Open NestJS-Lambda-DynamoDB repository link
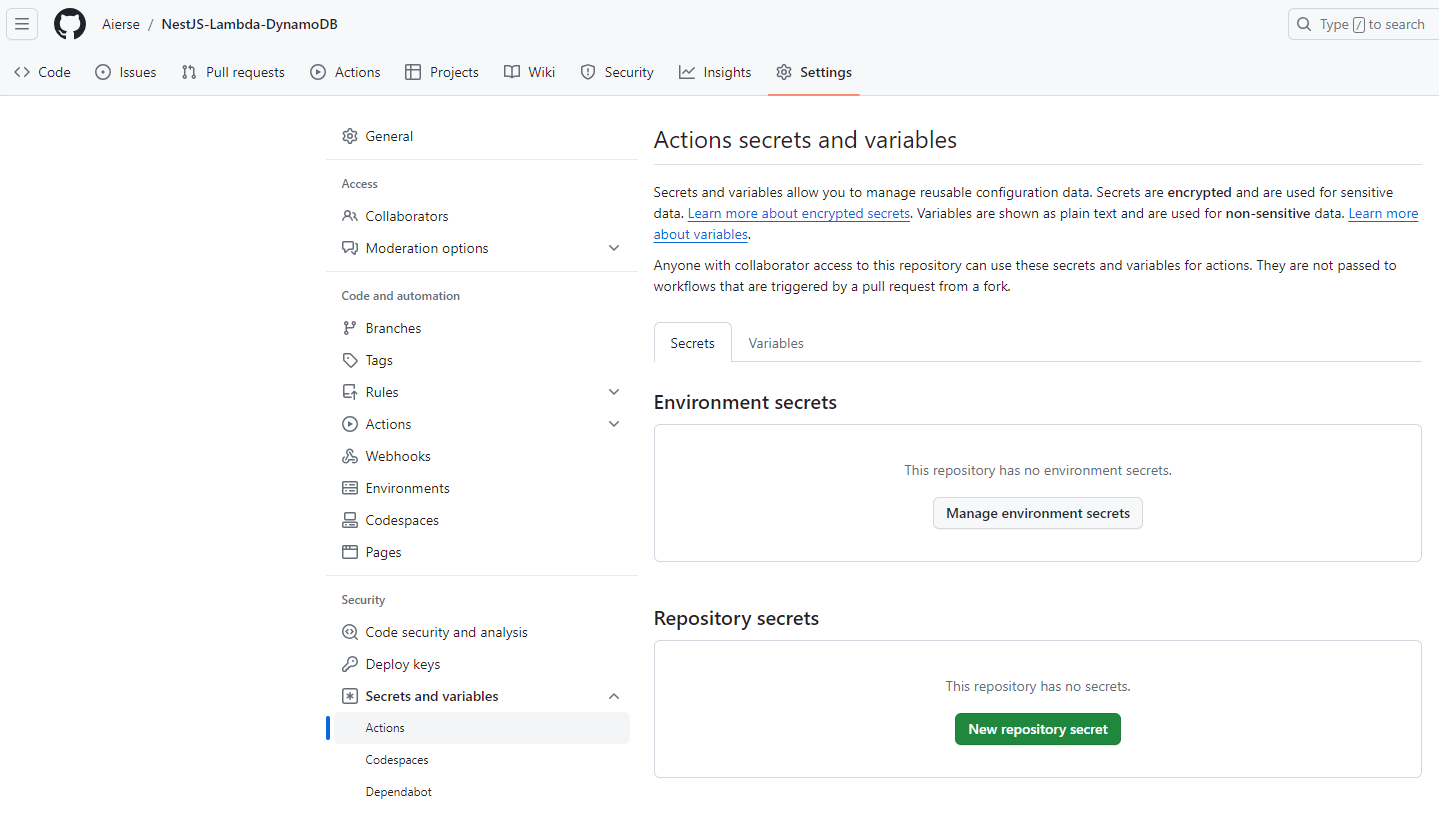The image size is (1439, 815). pos(250,24)
